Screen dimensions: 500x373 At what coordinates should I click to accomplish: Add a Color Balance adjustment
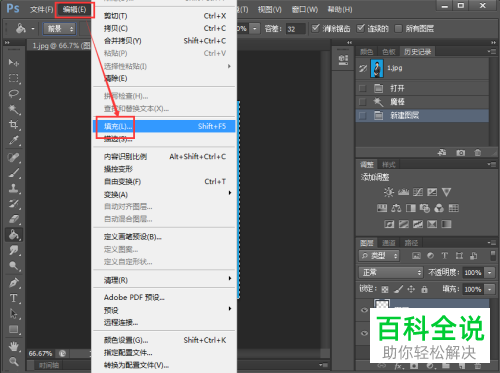click(x=396, y=208)
